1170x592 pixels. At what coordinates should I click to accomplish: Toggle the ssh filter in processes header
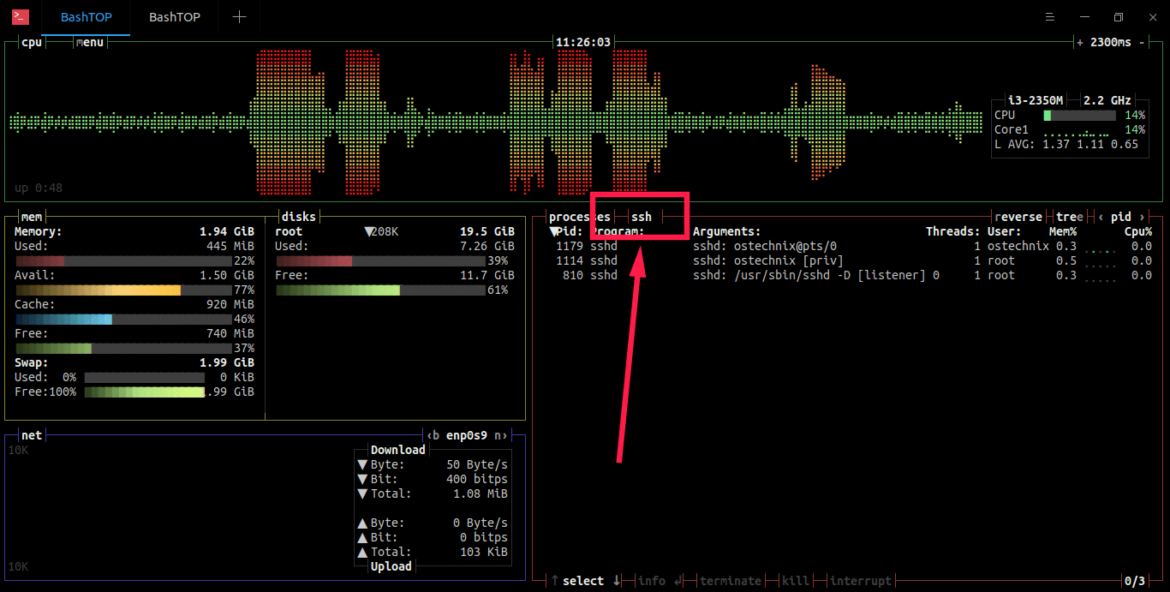[640, 216]
